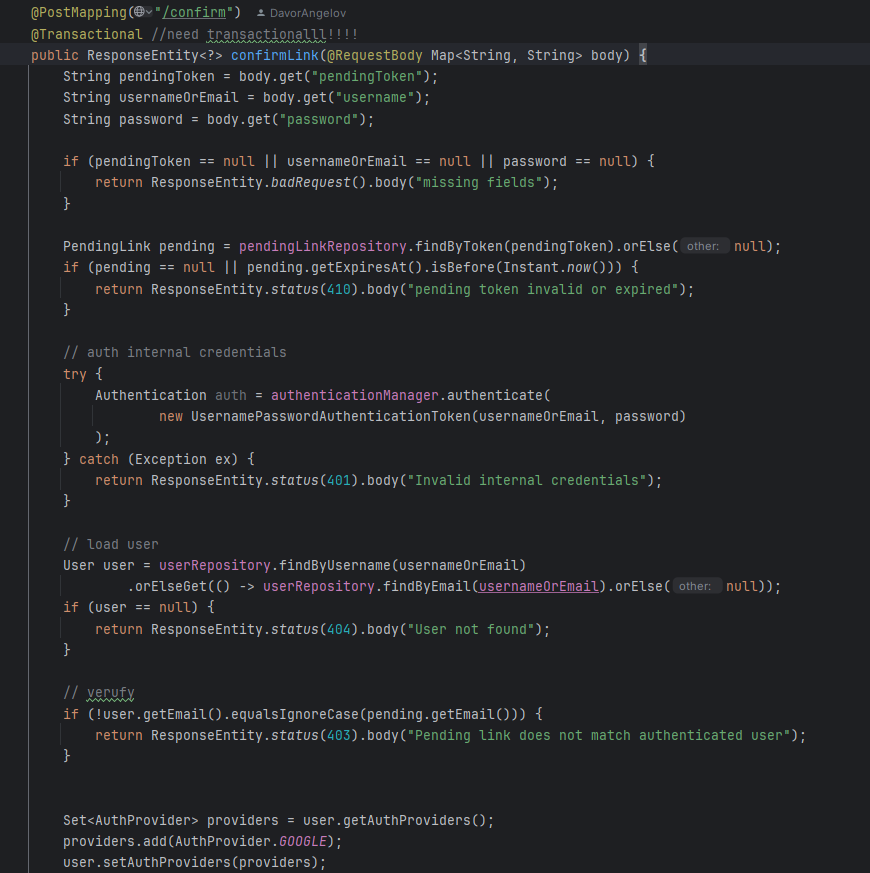This screenshot has width=870, height=873.
Task: Click the pendingLinkRepository field reference
Action: [322, 246]
